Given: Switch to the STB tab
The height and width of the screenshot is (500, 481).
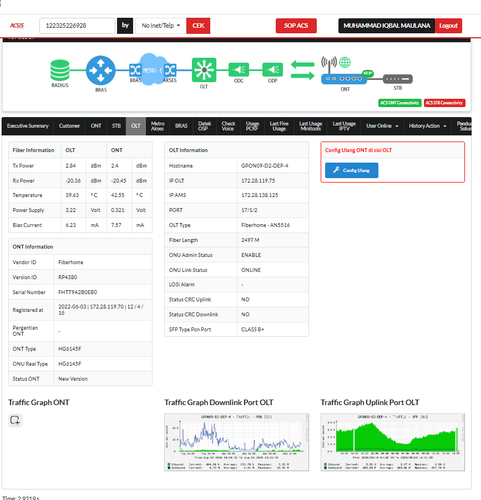Looking at the screenshot, I should click(x=116, y=126).
